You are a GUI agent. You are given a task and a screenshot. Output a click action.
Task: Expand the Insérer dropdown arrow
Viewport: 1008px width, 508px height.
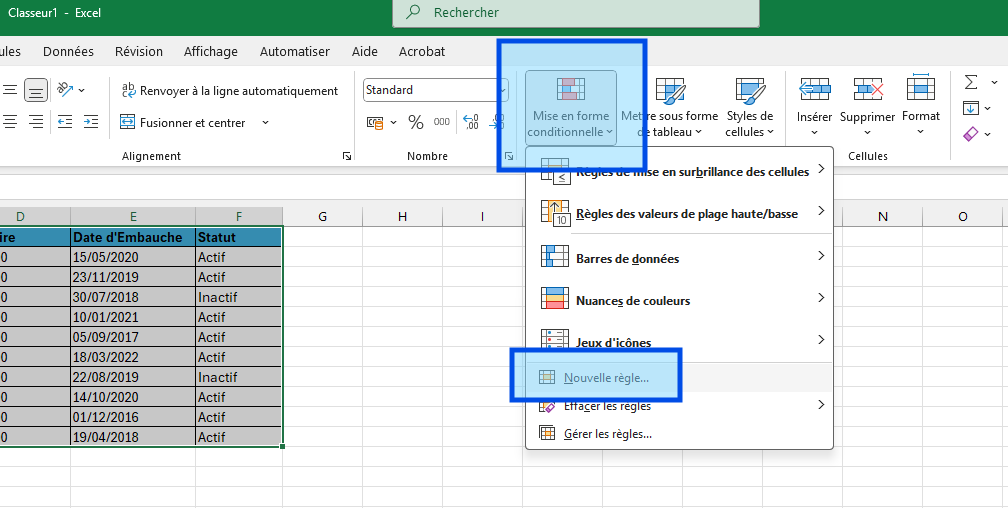tap(814, 132)
